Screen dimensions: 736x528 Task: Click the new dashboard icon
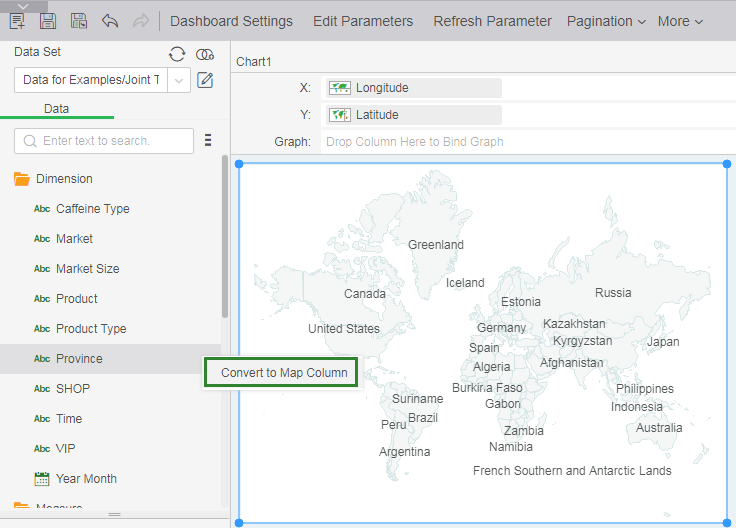17,21
